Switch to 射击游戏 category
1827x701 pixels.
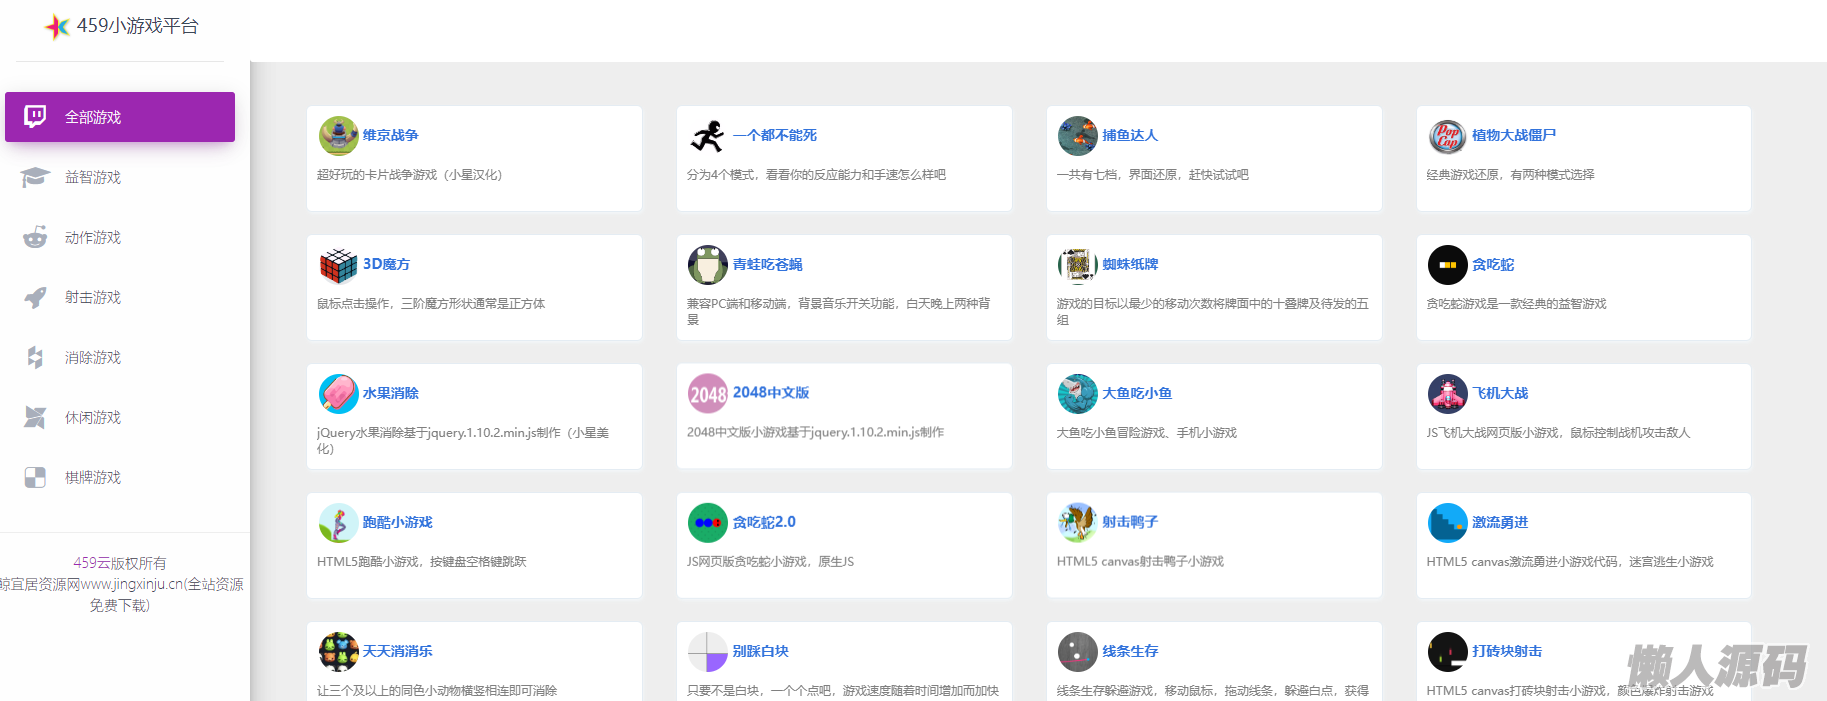(92, 297)
